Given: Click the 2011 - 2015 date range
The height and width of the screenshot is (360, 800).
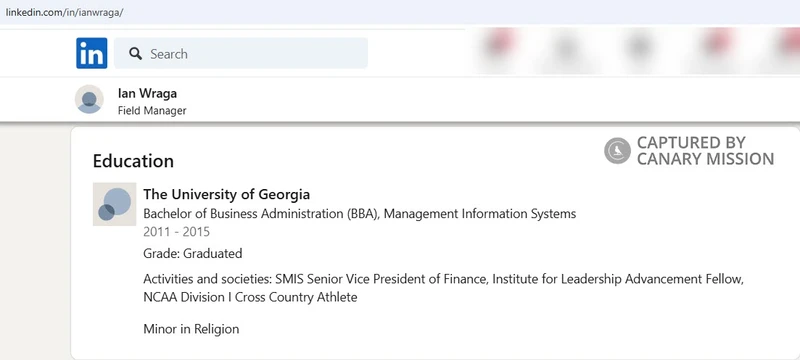Looking at the screenshot, I should (177, 232).
